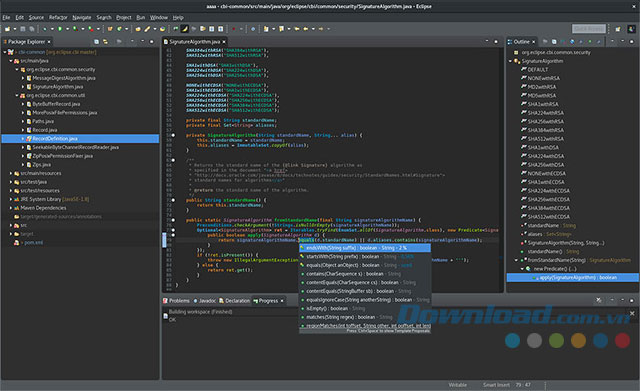This screenshot has width=640, height=391.
Task: Click Smart Insert in status bar
Action: click(x=496, y=385)
